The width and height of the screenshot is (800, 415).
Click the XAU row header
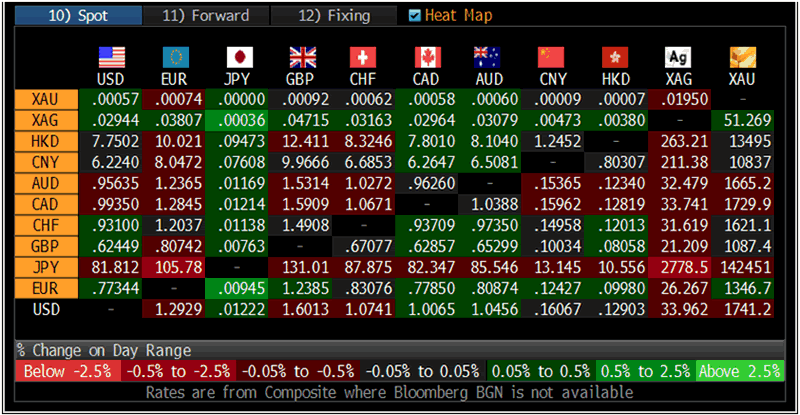tap(45, 99)
